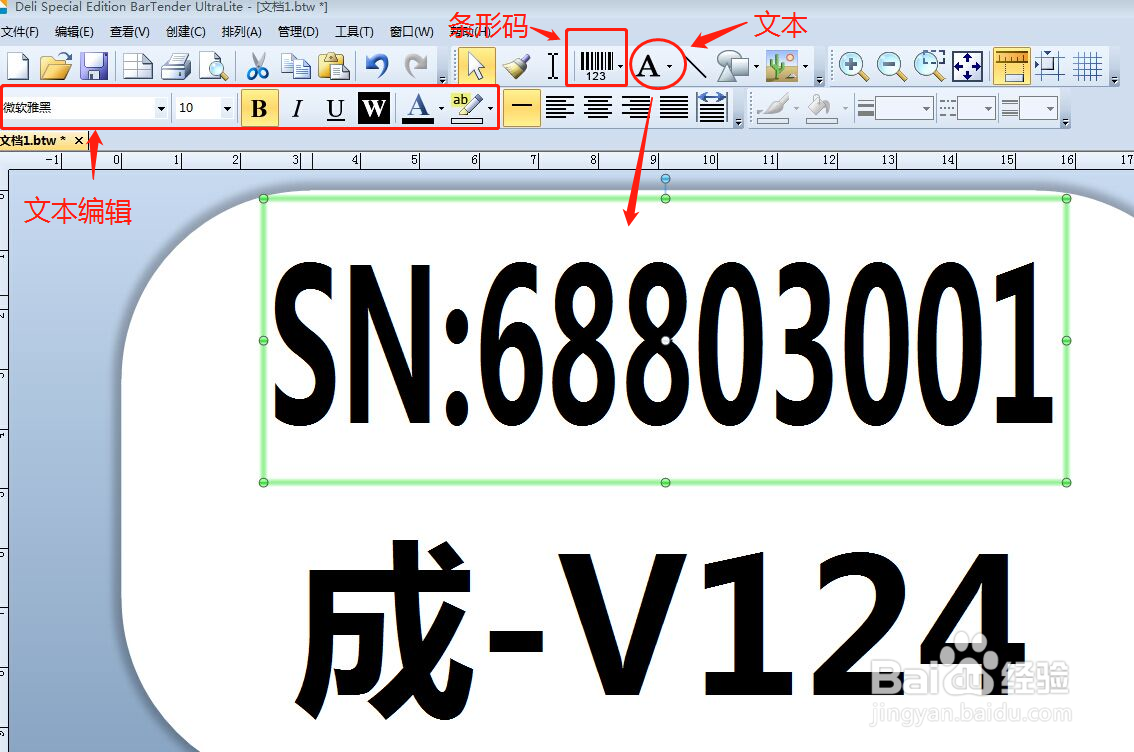Choose the text object tool
Screen dimensions: 1134x752
(648, 67)
